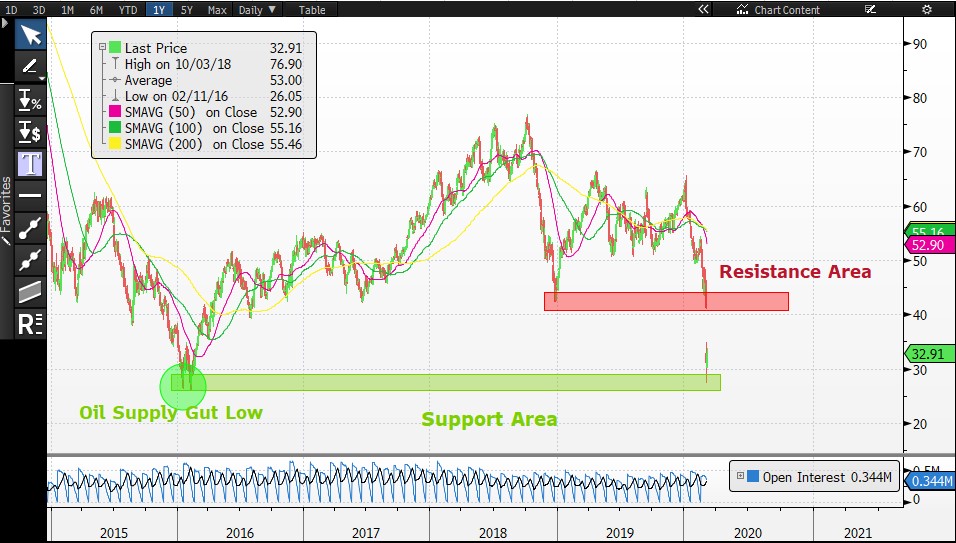
Task: Activate the Text annotation tool
Action: pos(30,164)
